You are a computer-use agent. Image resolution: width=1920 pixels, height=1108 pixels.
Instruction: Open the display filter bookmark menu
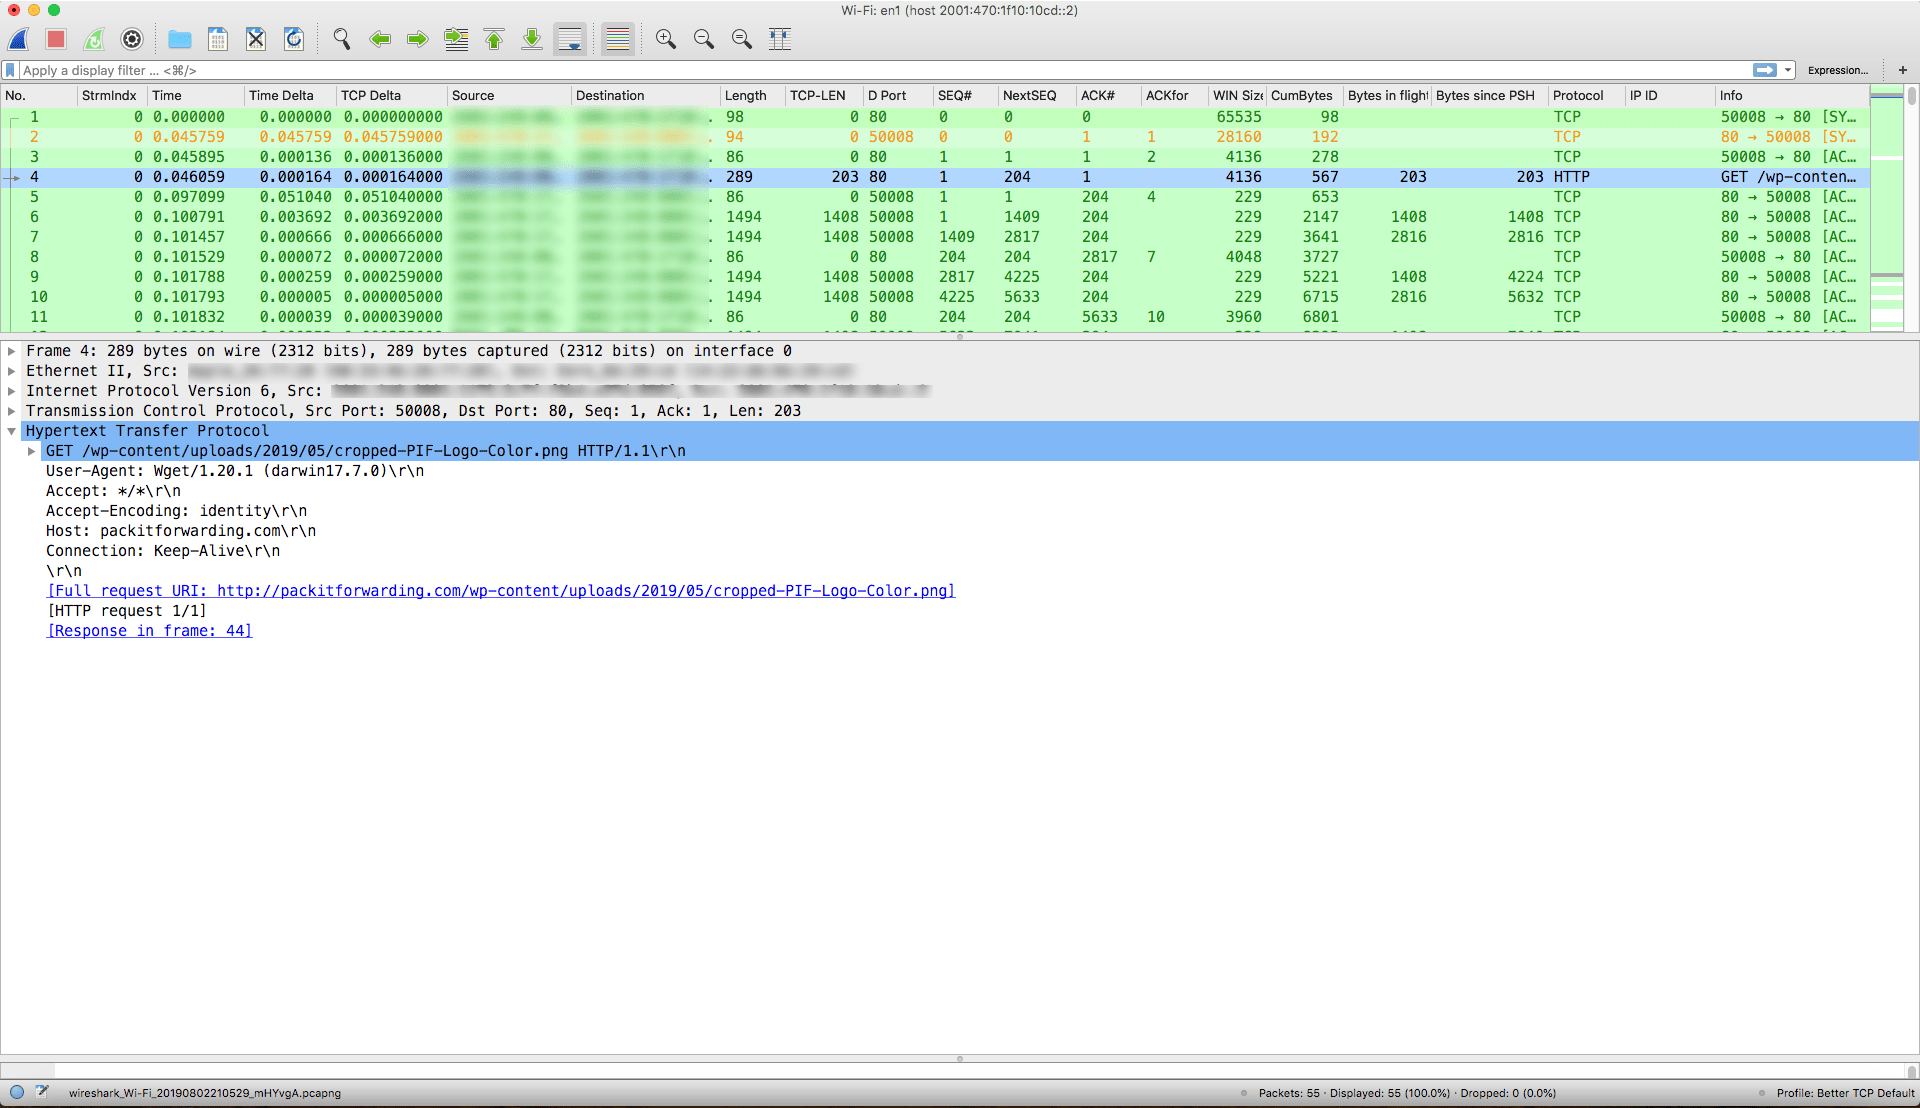pos(10,70)
